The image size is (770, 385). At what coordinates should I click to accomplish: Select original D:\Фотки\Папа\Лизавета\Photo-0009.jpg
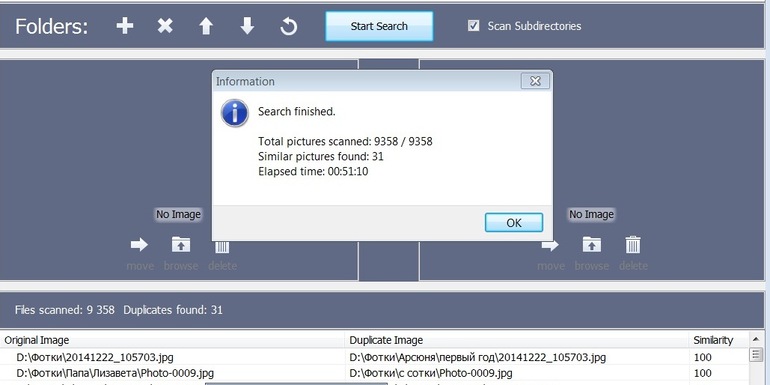(x=115, y=373)
